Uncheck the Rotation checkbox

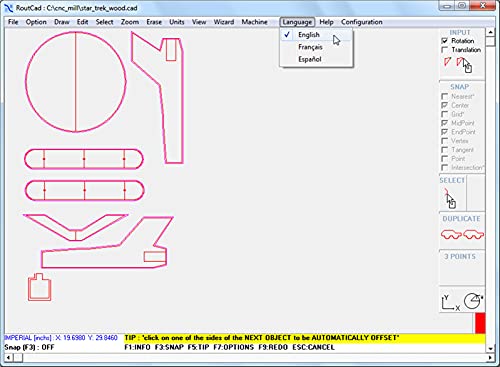coord(444,41)
